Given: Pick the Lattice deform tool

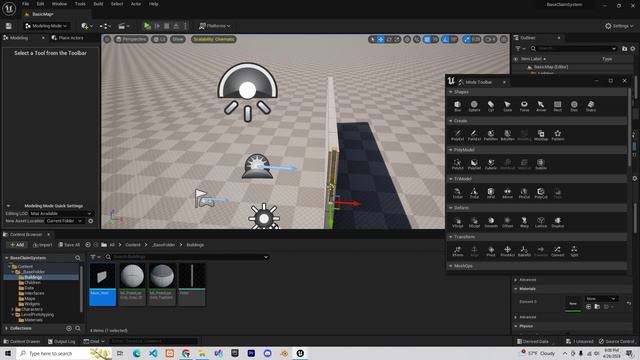Looking at the screenshot, I should [x=541, y=222].
